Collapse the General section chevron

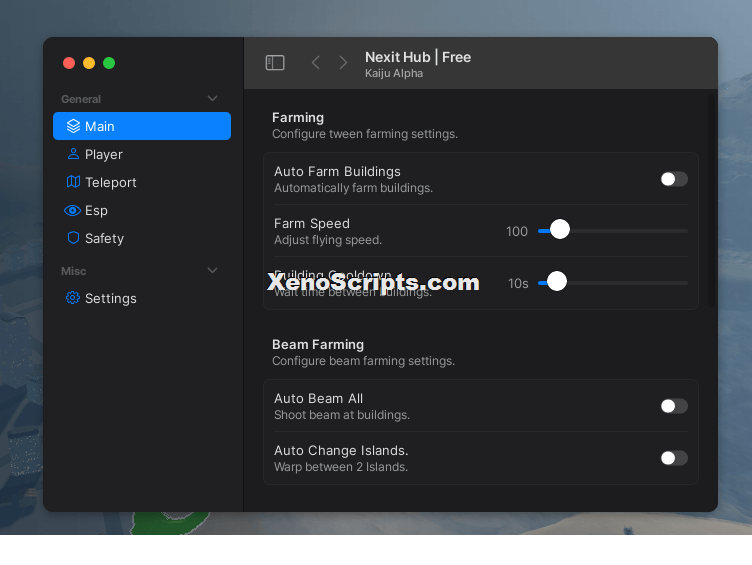coord(212,98)
